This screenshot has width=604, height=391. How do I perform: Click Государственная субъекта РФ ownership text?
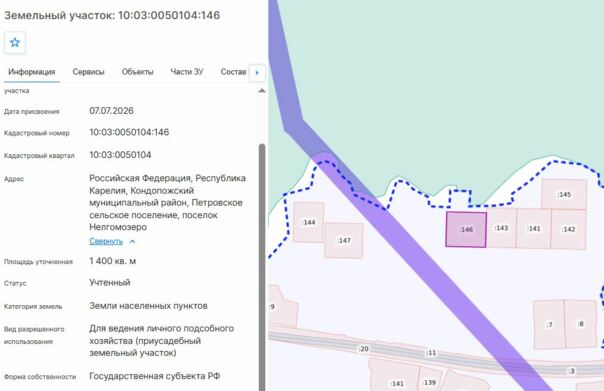[x=154, y=376]
